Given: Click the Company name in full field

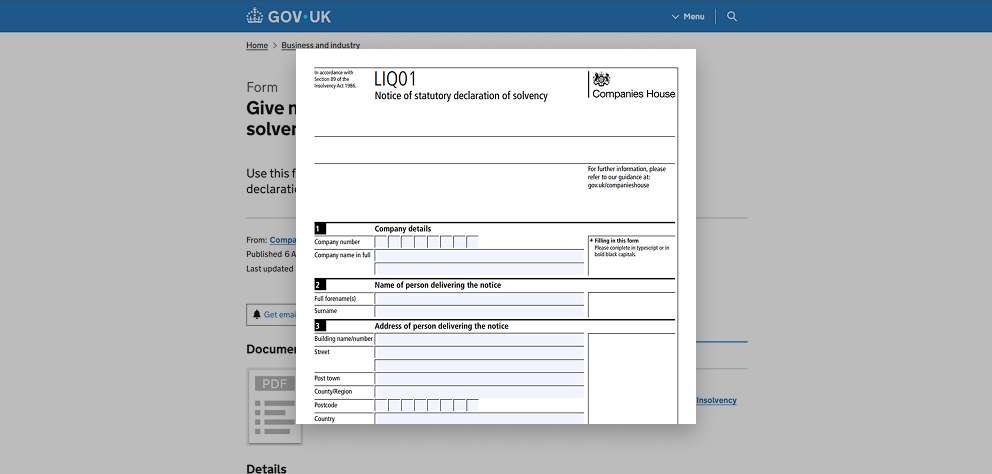Looking at the screenshot, I should 479,256.
